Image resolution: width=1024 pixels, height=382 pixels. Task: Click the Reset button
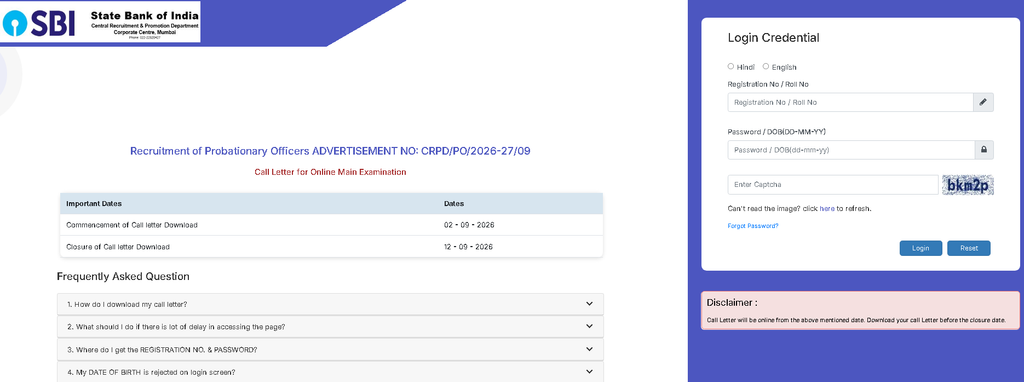(969, 248)
